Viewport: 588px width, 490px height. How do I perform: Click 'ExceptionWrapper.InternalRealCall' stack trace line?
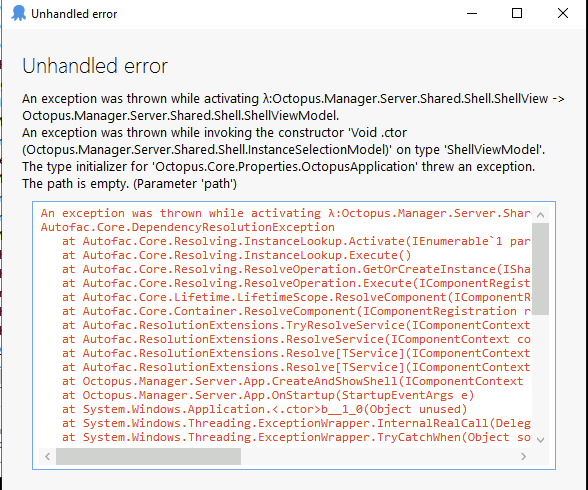[x=296, y=423]
